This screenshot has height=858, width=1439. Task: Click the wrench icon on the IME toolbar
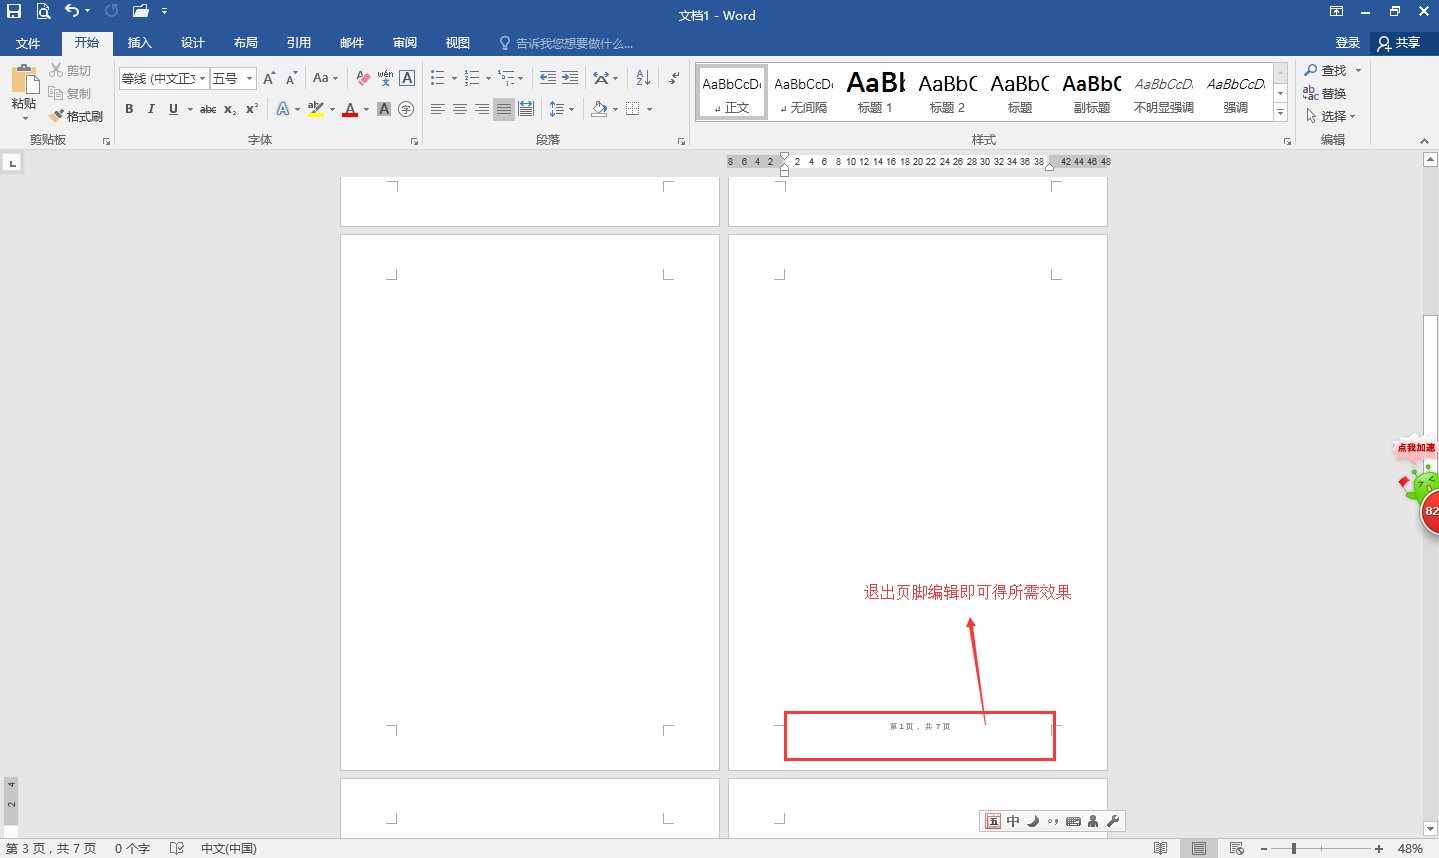(1114, 820)
